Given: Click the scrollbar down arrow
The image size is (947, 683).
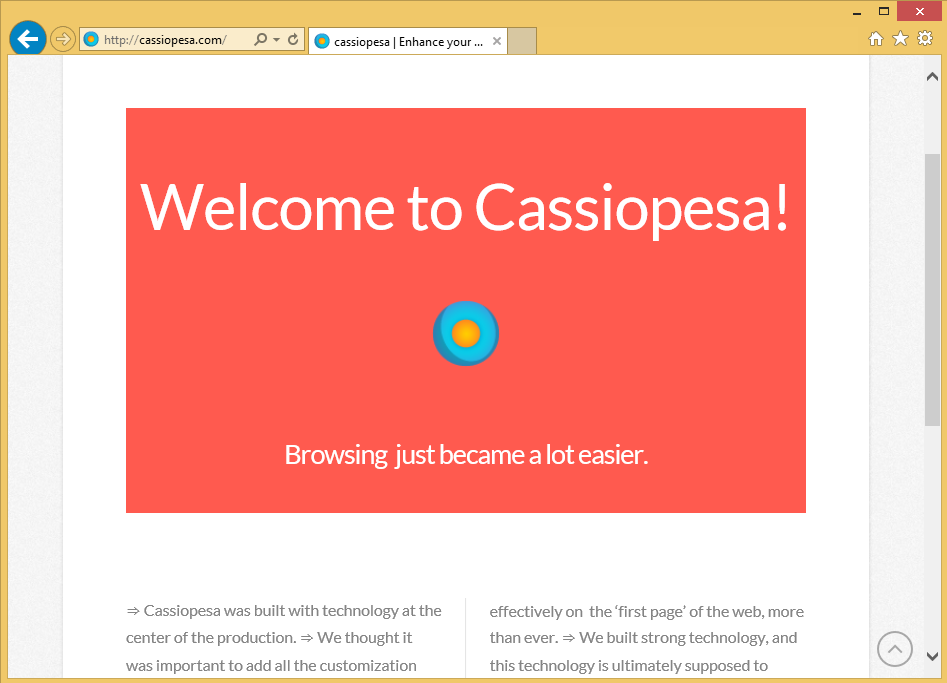Looking at the screenshot, I should pyautogui.click(x=932, y=656).
